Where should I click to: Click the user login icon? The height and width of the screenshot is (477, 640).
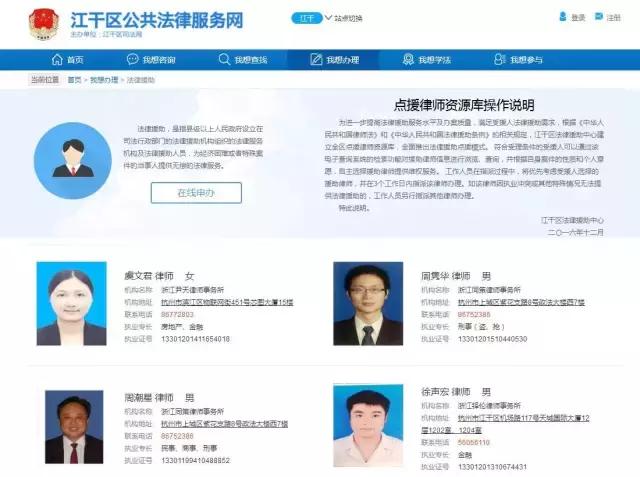(562, 17)
